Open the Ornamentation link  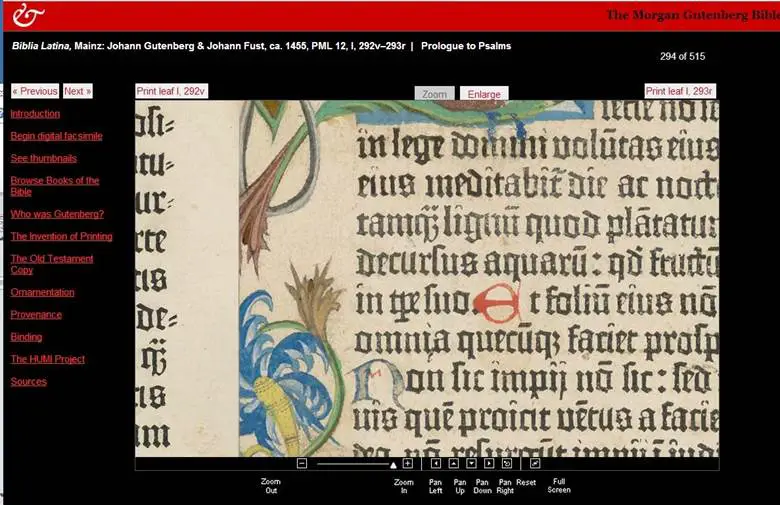(x=42, y=292)
